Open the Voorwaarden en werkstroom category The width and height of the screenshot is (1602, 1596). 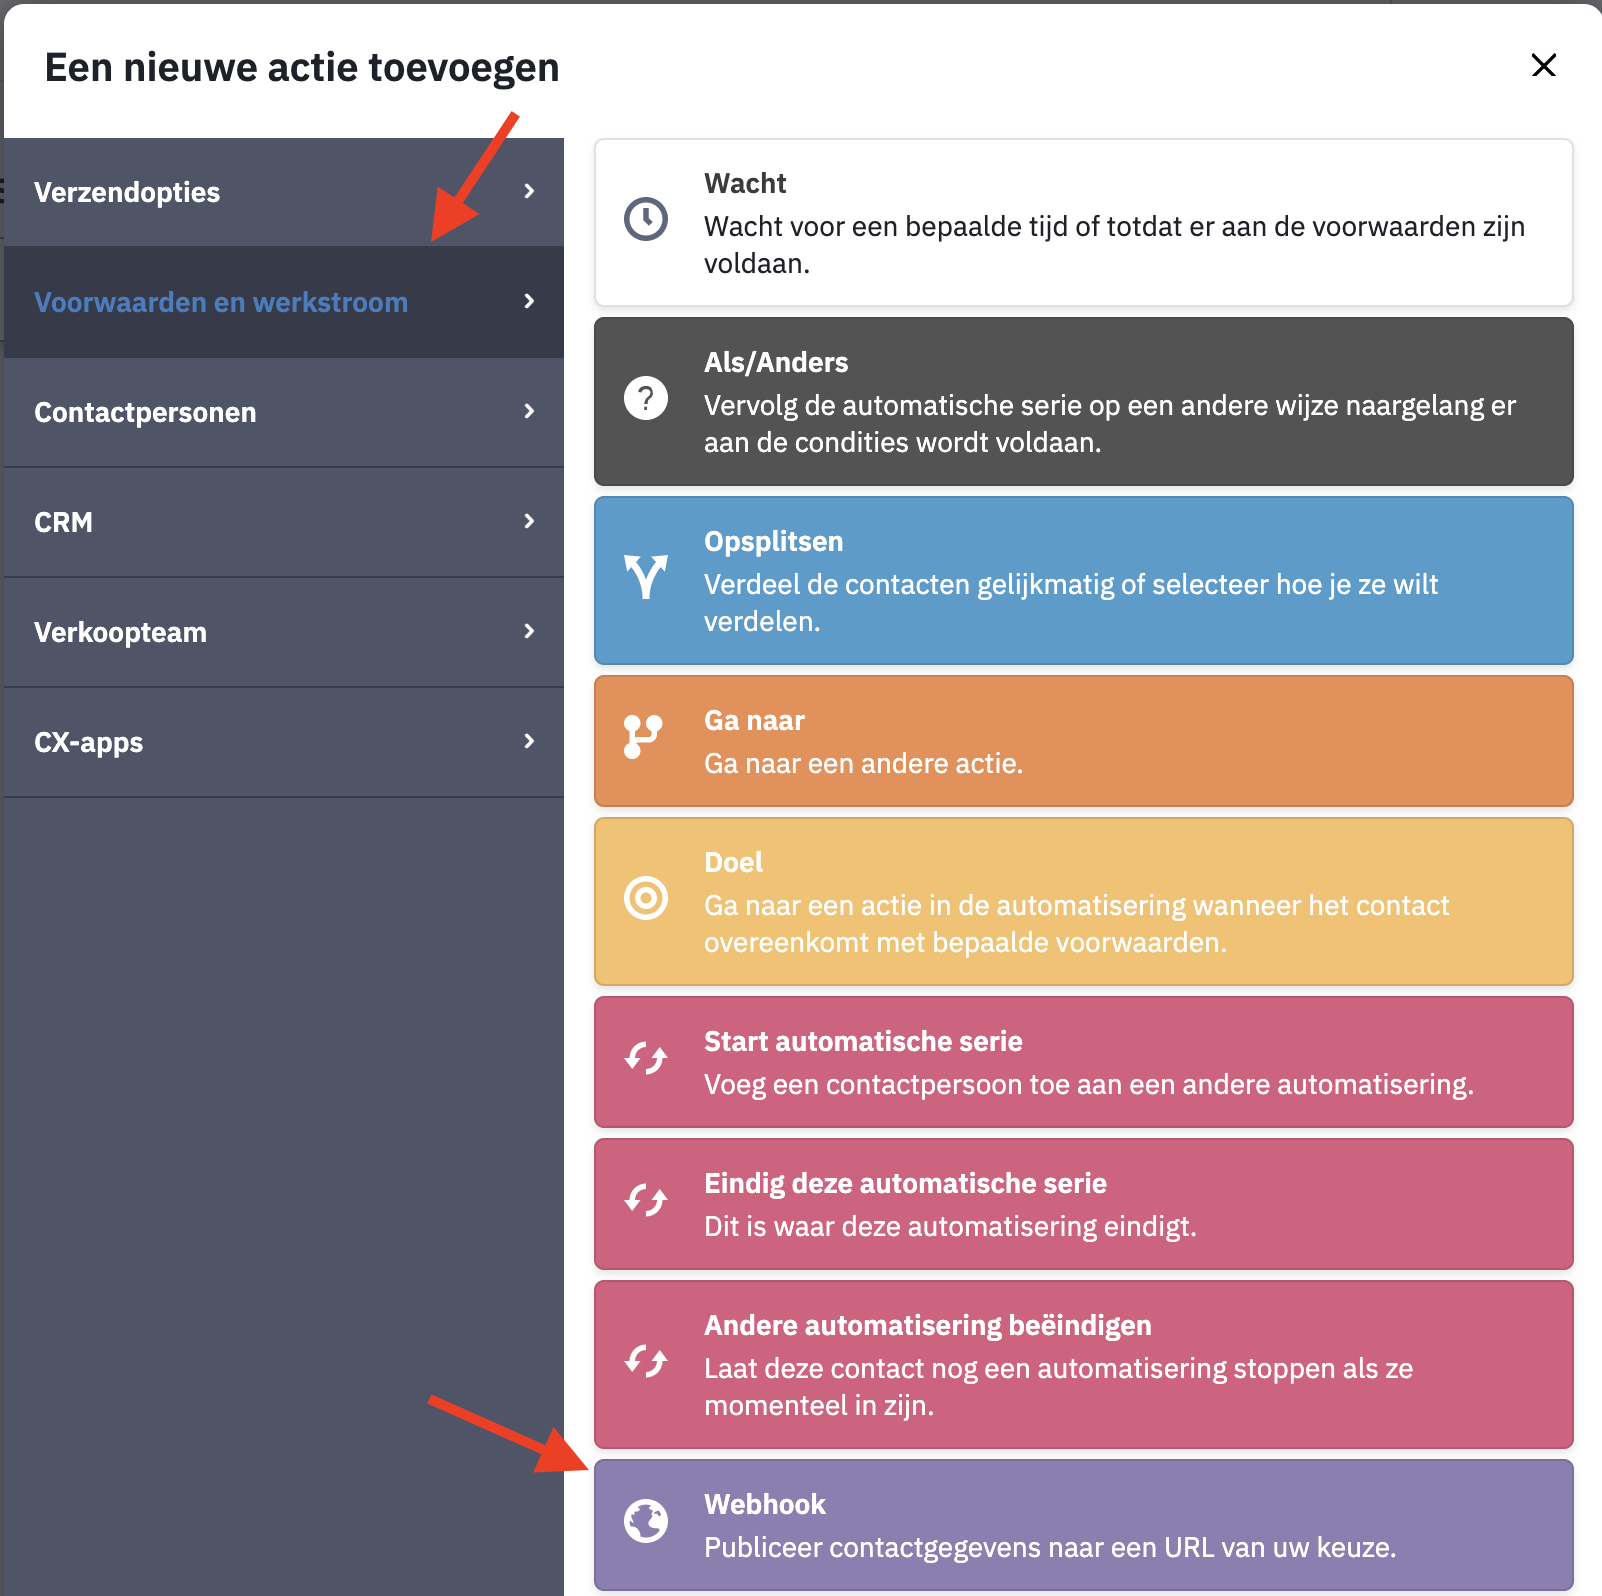(x=284, y=302)
